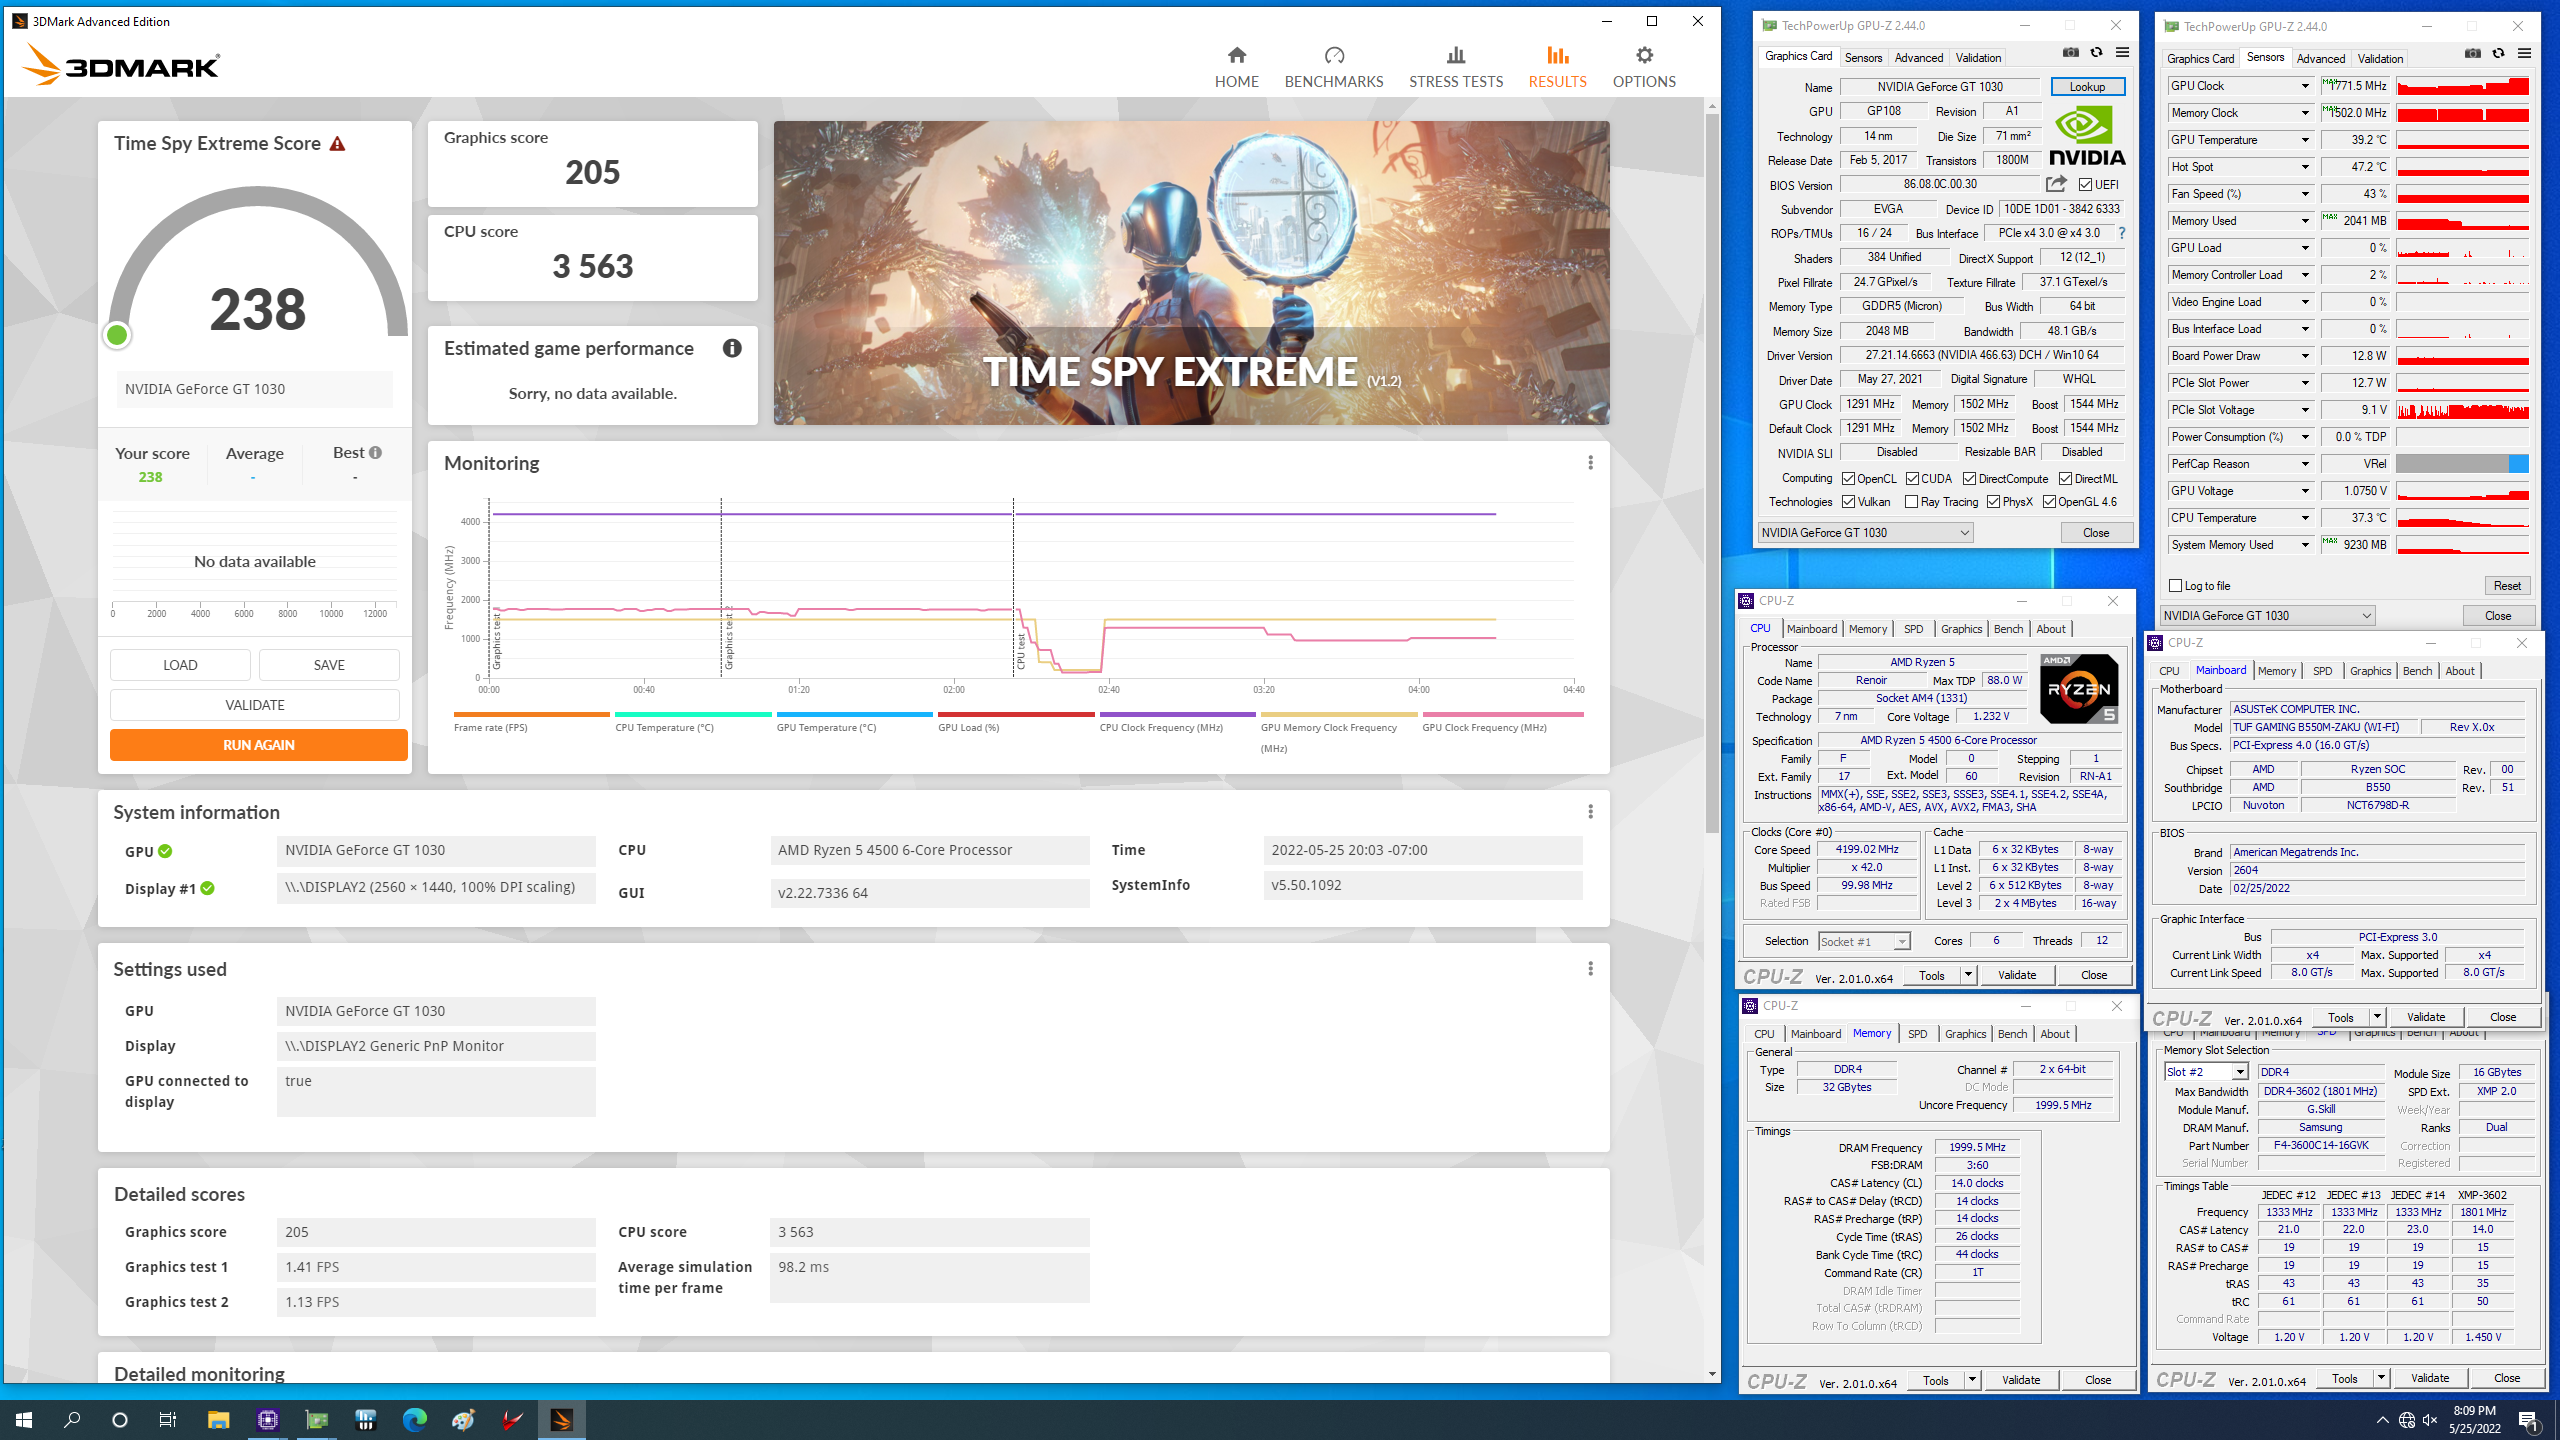2560x1440 pixels.
Task: Open File Explorer from taskbar
Action: pyautogui.click(x=218, y=1419)
